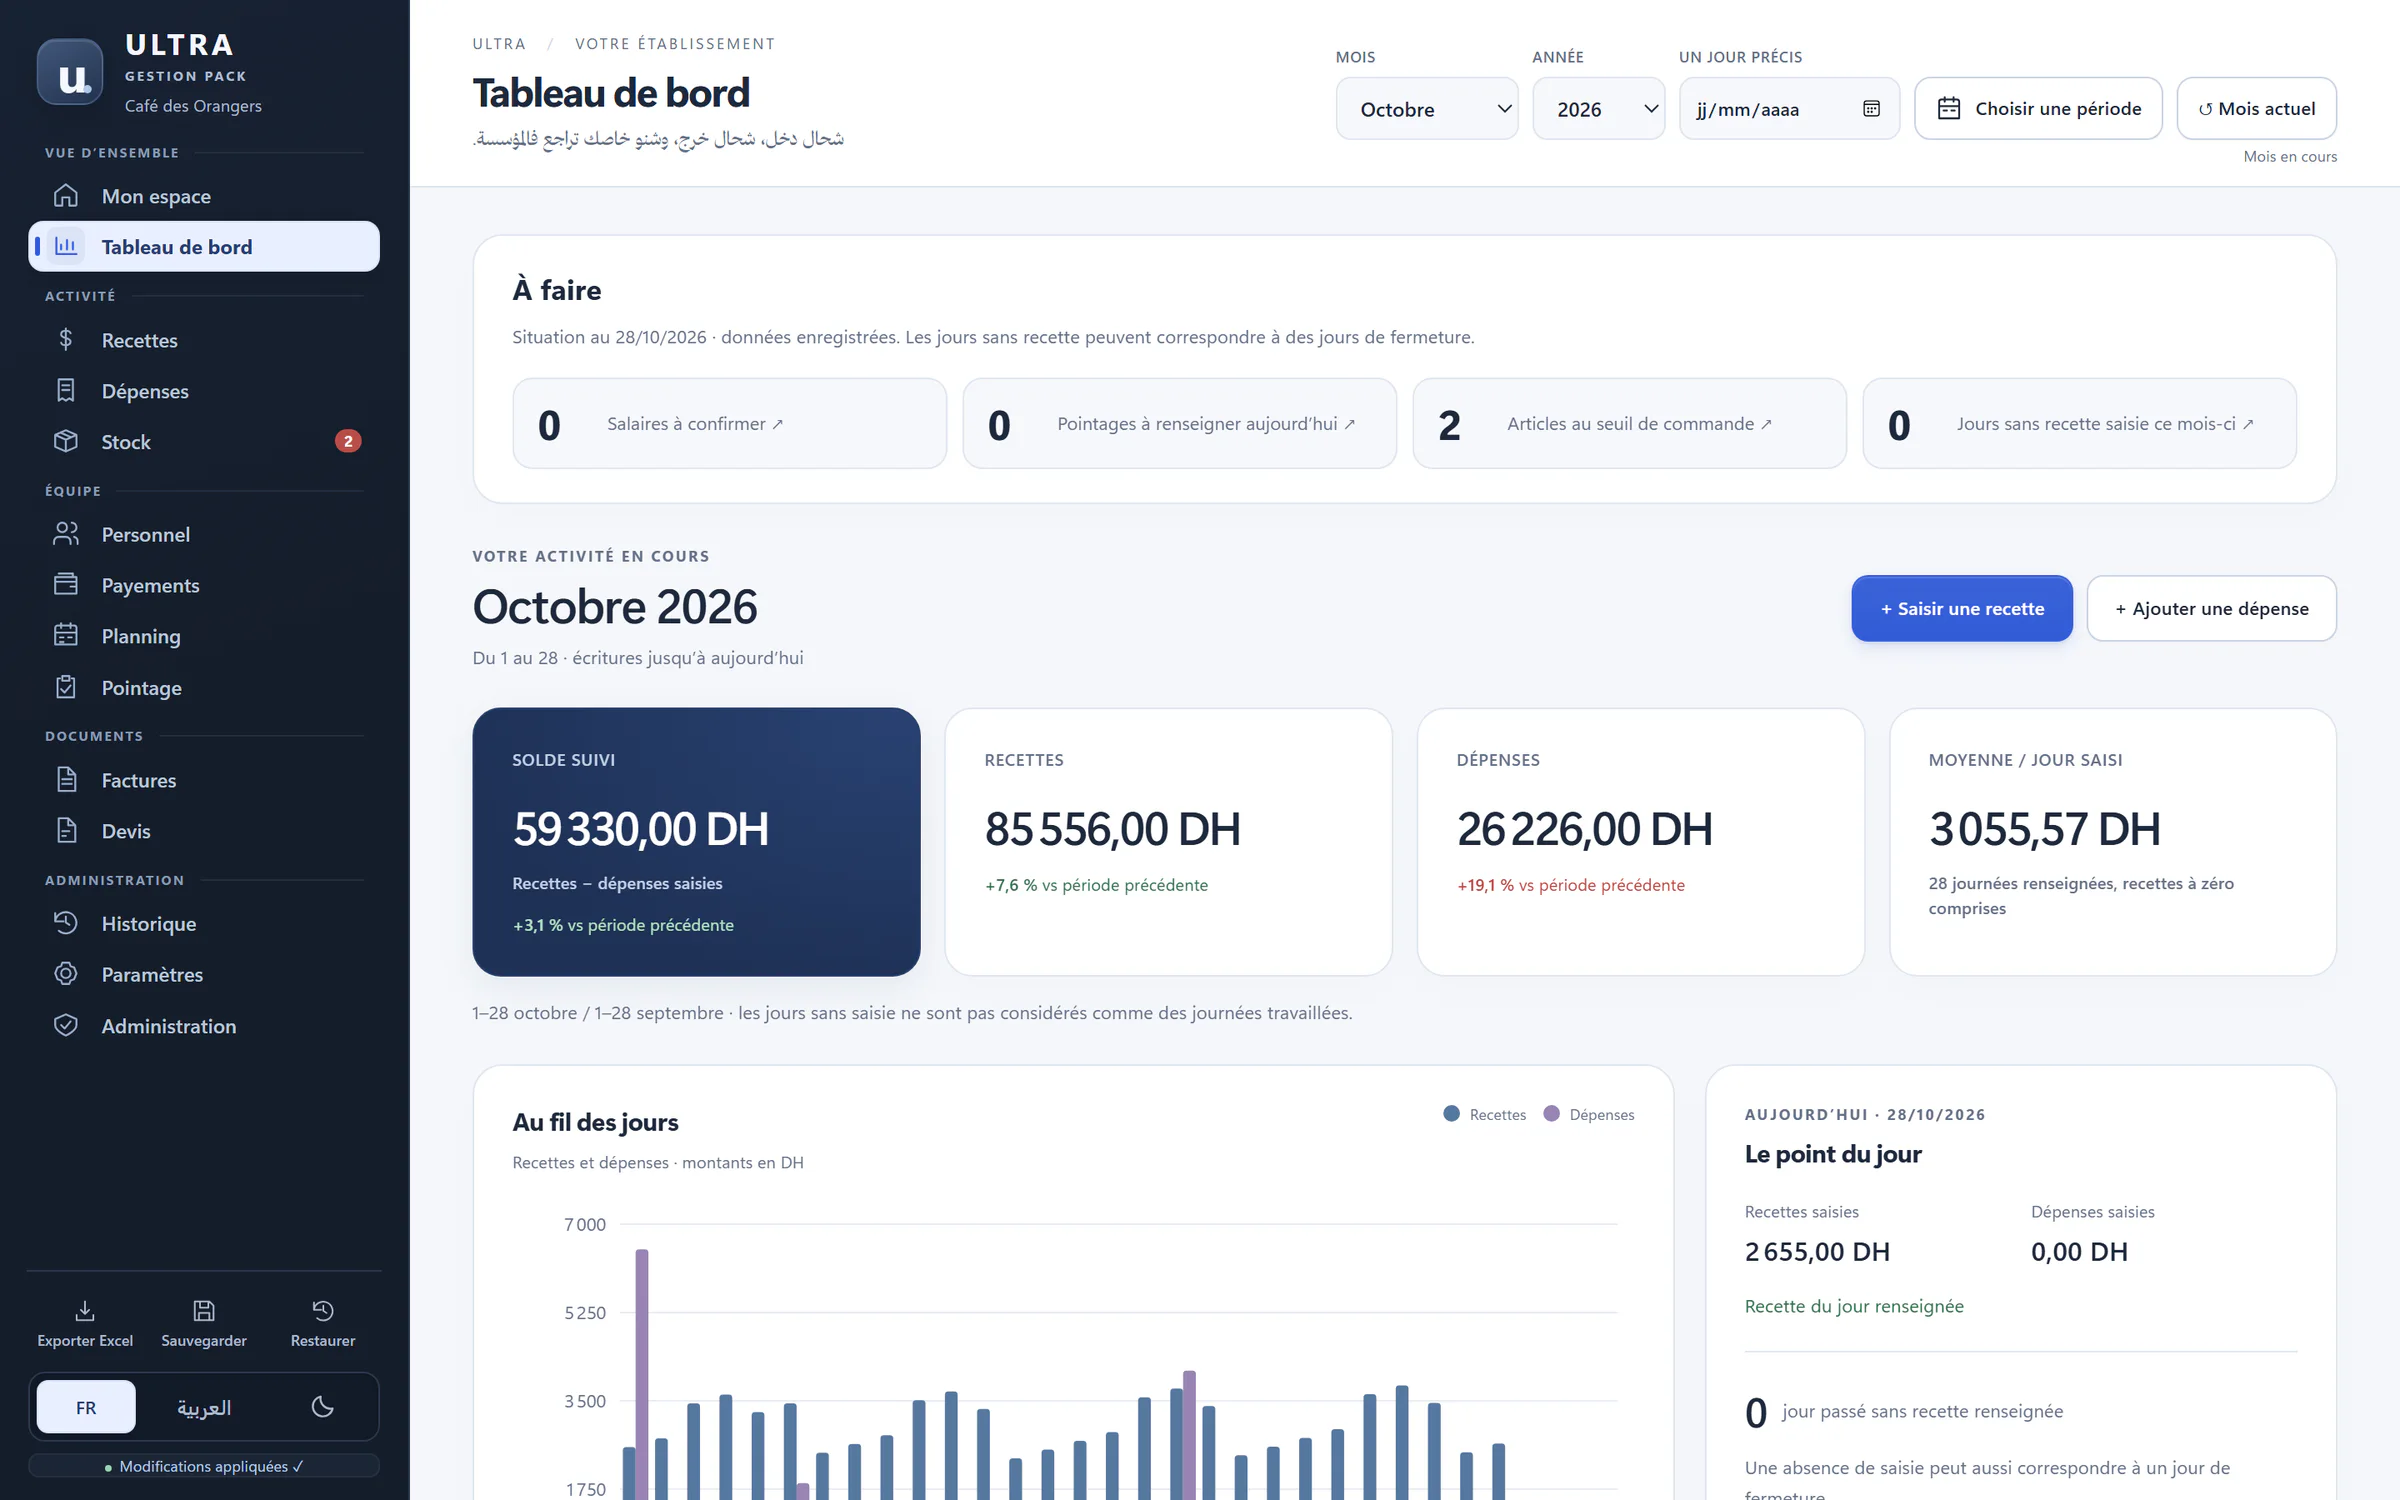The height and width of the screenshot is (1500, 2400).
Task: Click the jj/mm/aaaa date field
Action: [x=1789, y=109]
